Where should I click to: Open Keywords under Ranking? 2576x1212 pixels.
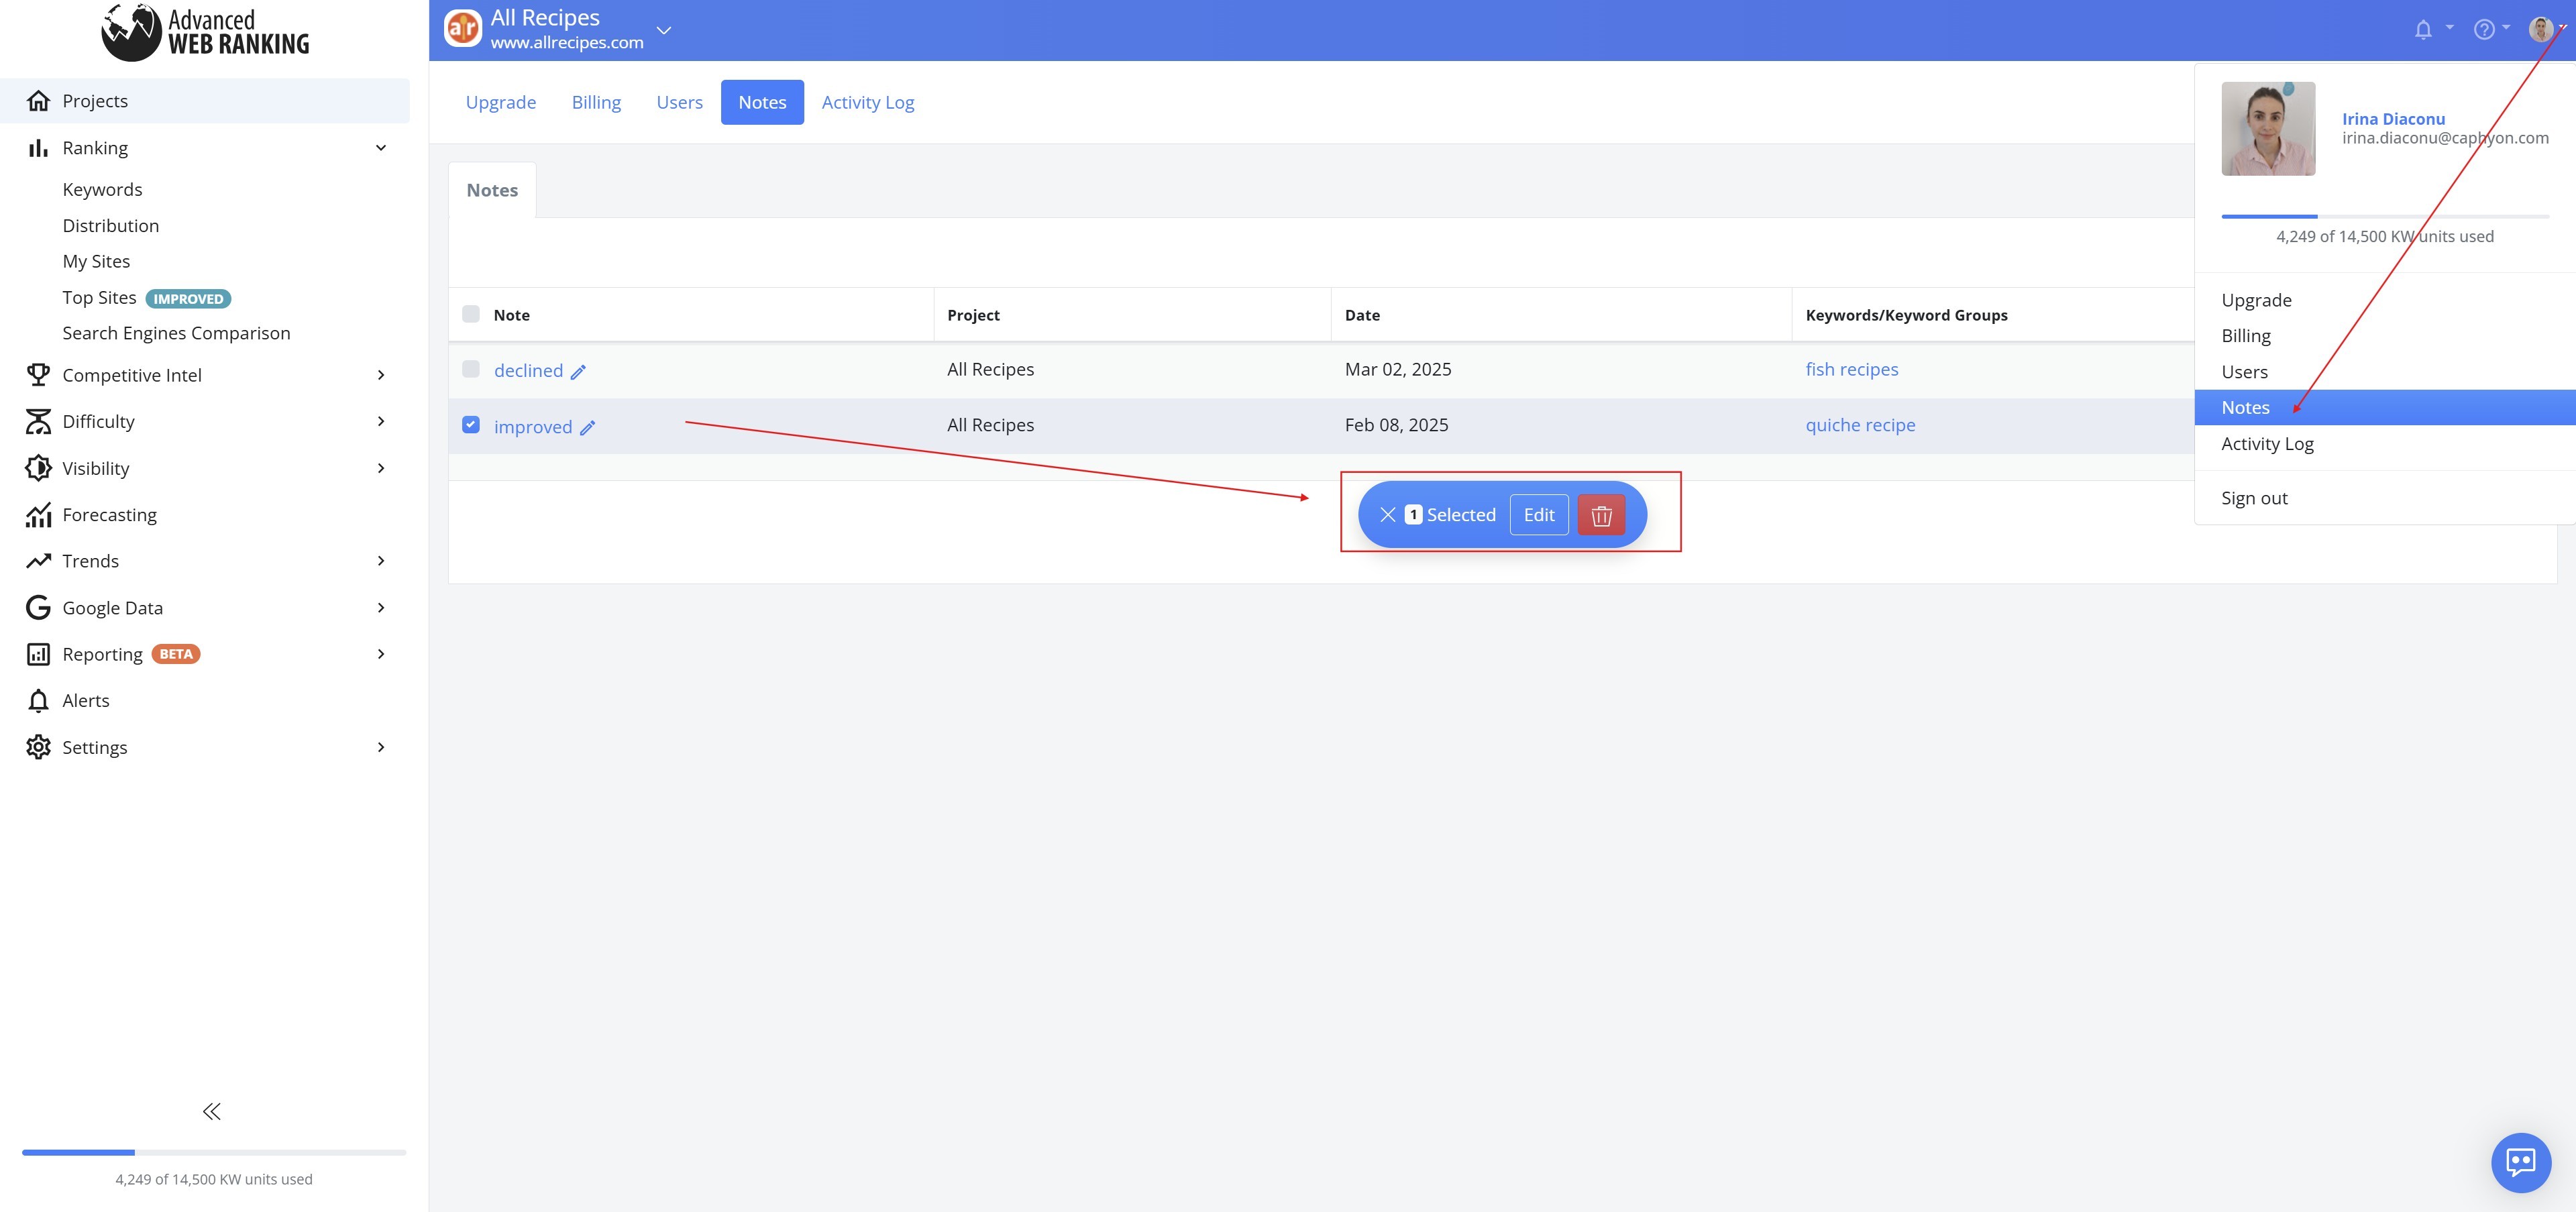[x=102, y=190]
